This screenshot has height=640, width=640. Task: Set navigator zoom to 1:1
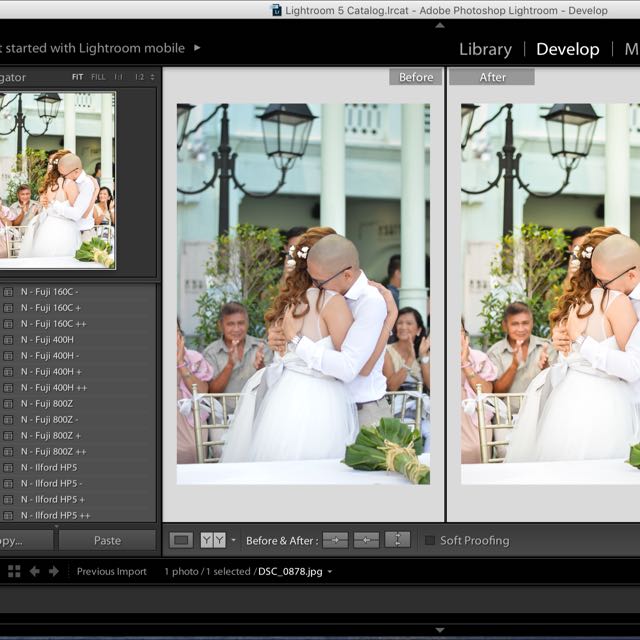[x=118, y=77]
